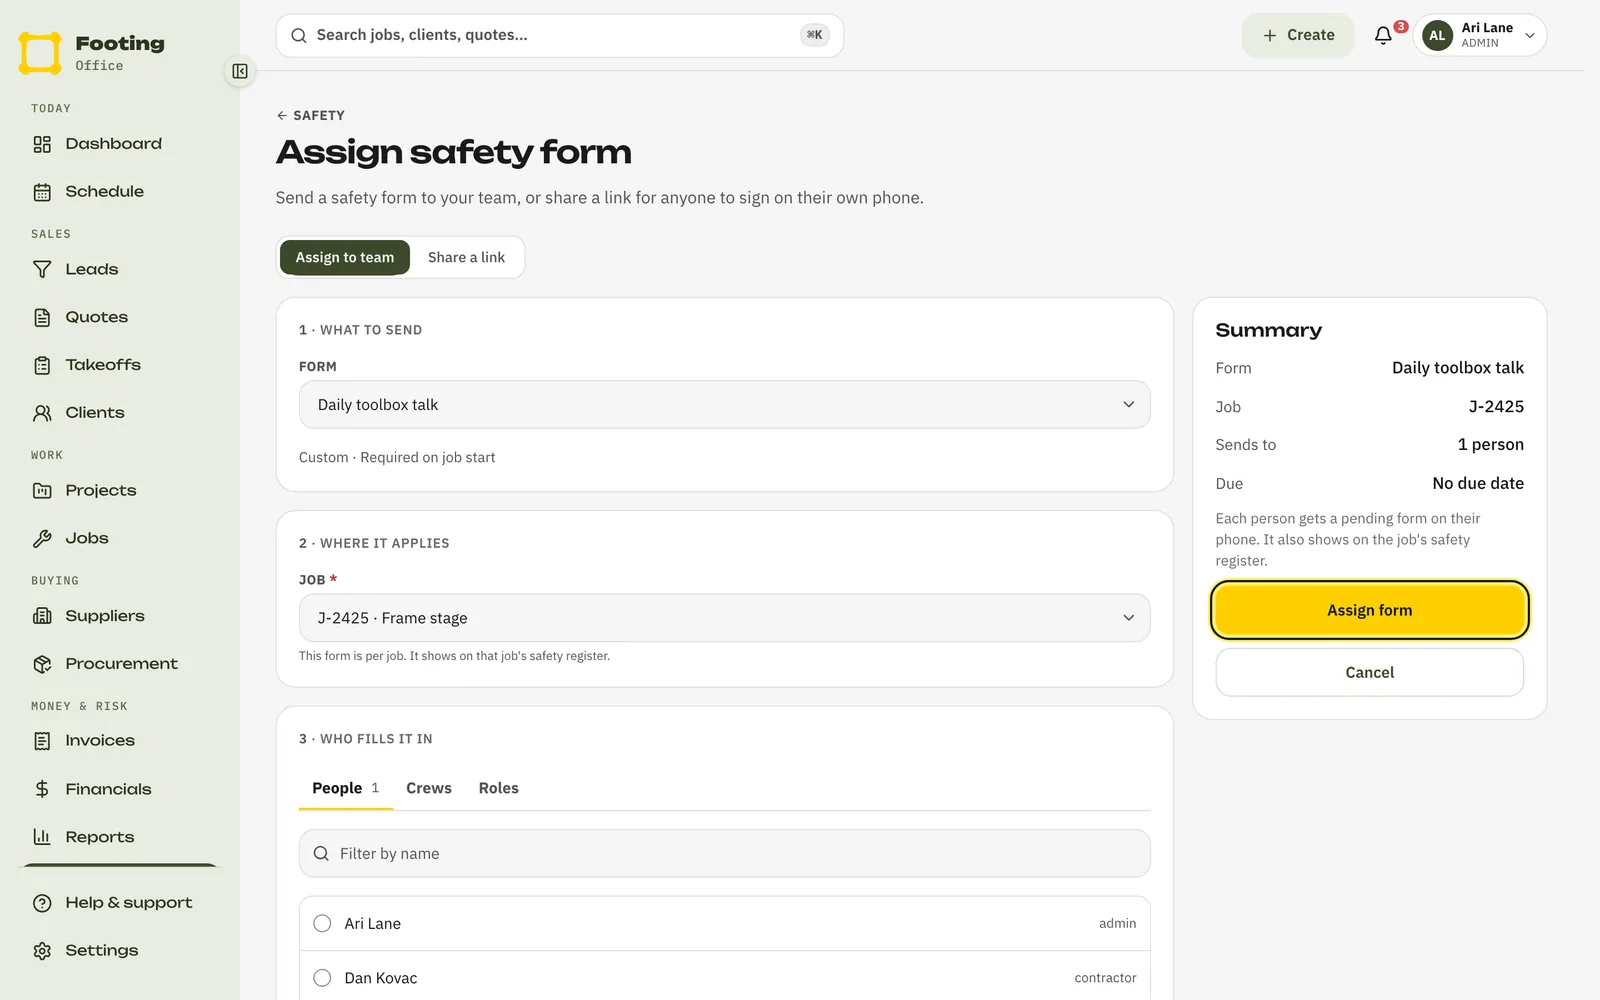
Task: Open the Roles tab
Action: click(x=498, y=788)
